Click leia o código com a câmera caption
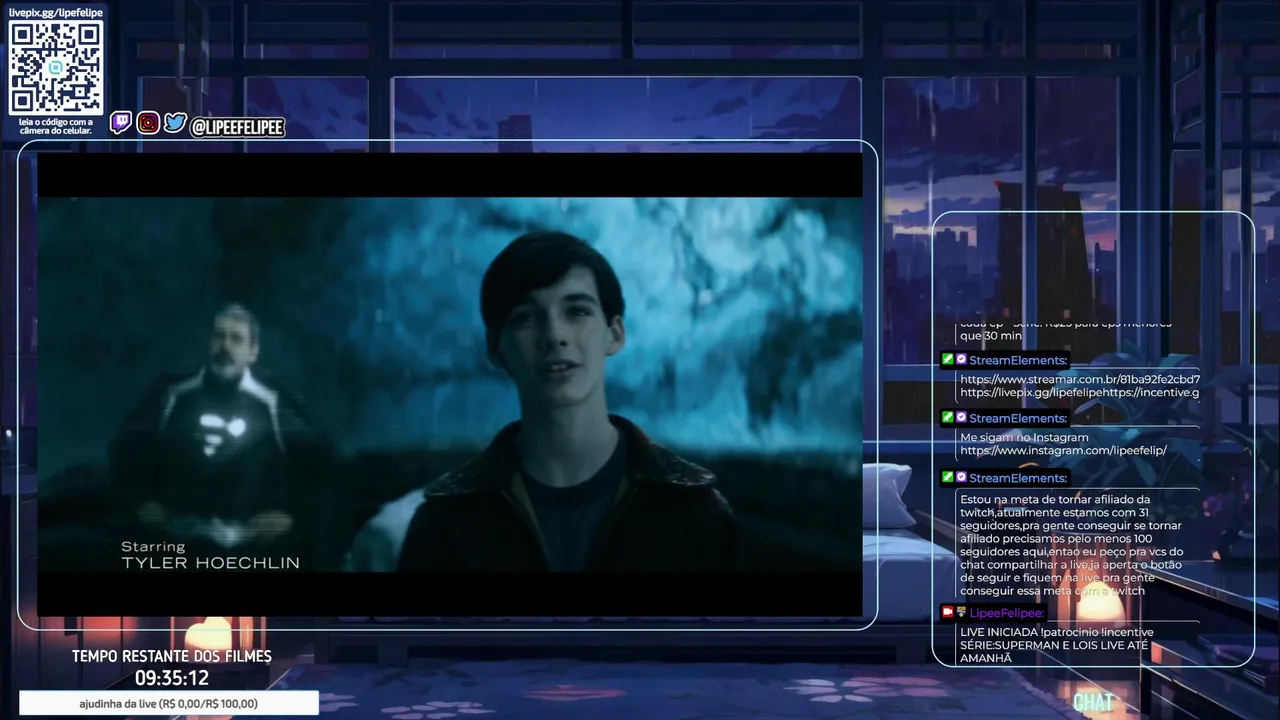Viewport: 1280px width, 720px height. 56,126
